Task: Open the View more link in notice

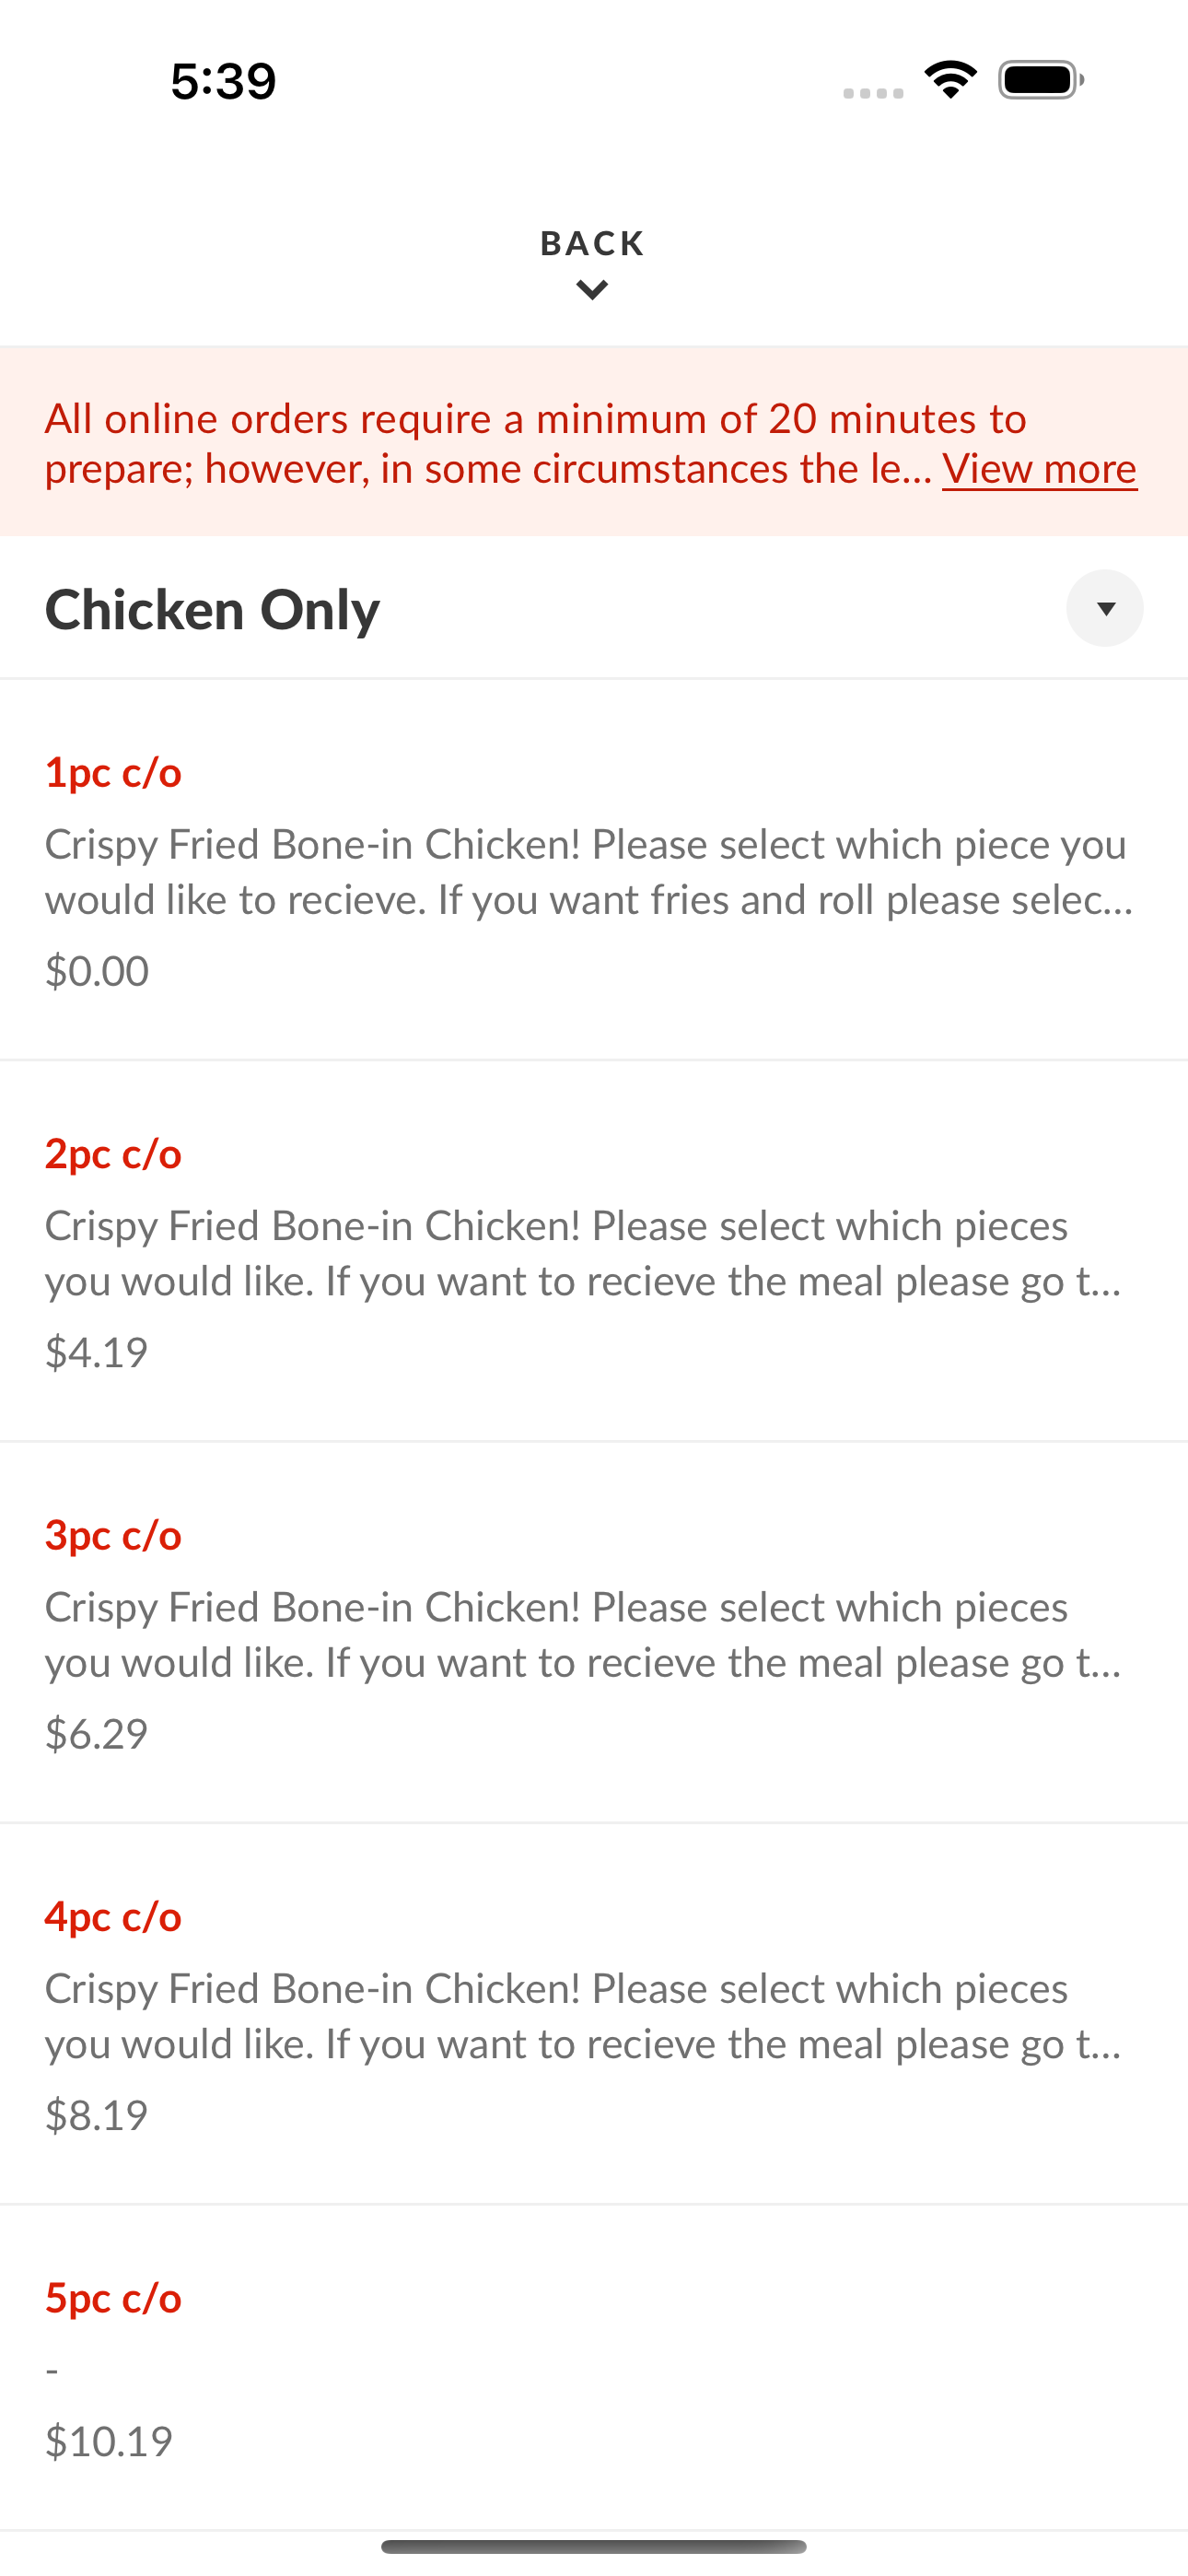Action: coord(1039,469)
